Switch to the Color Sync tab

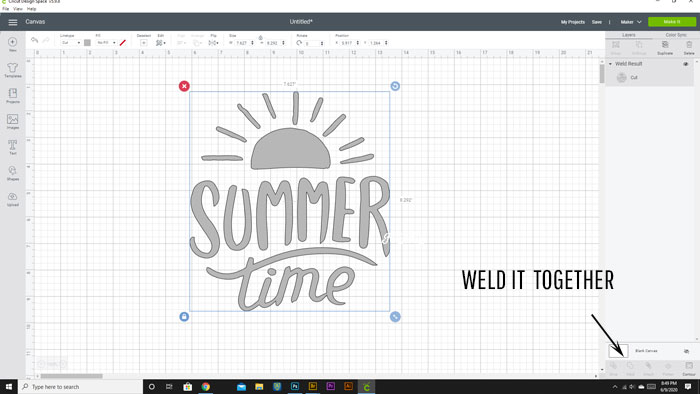click(x=676, y=35)
